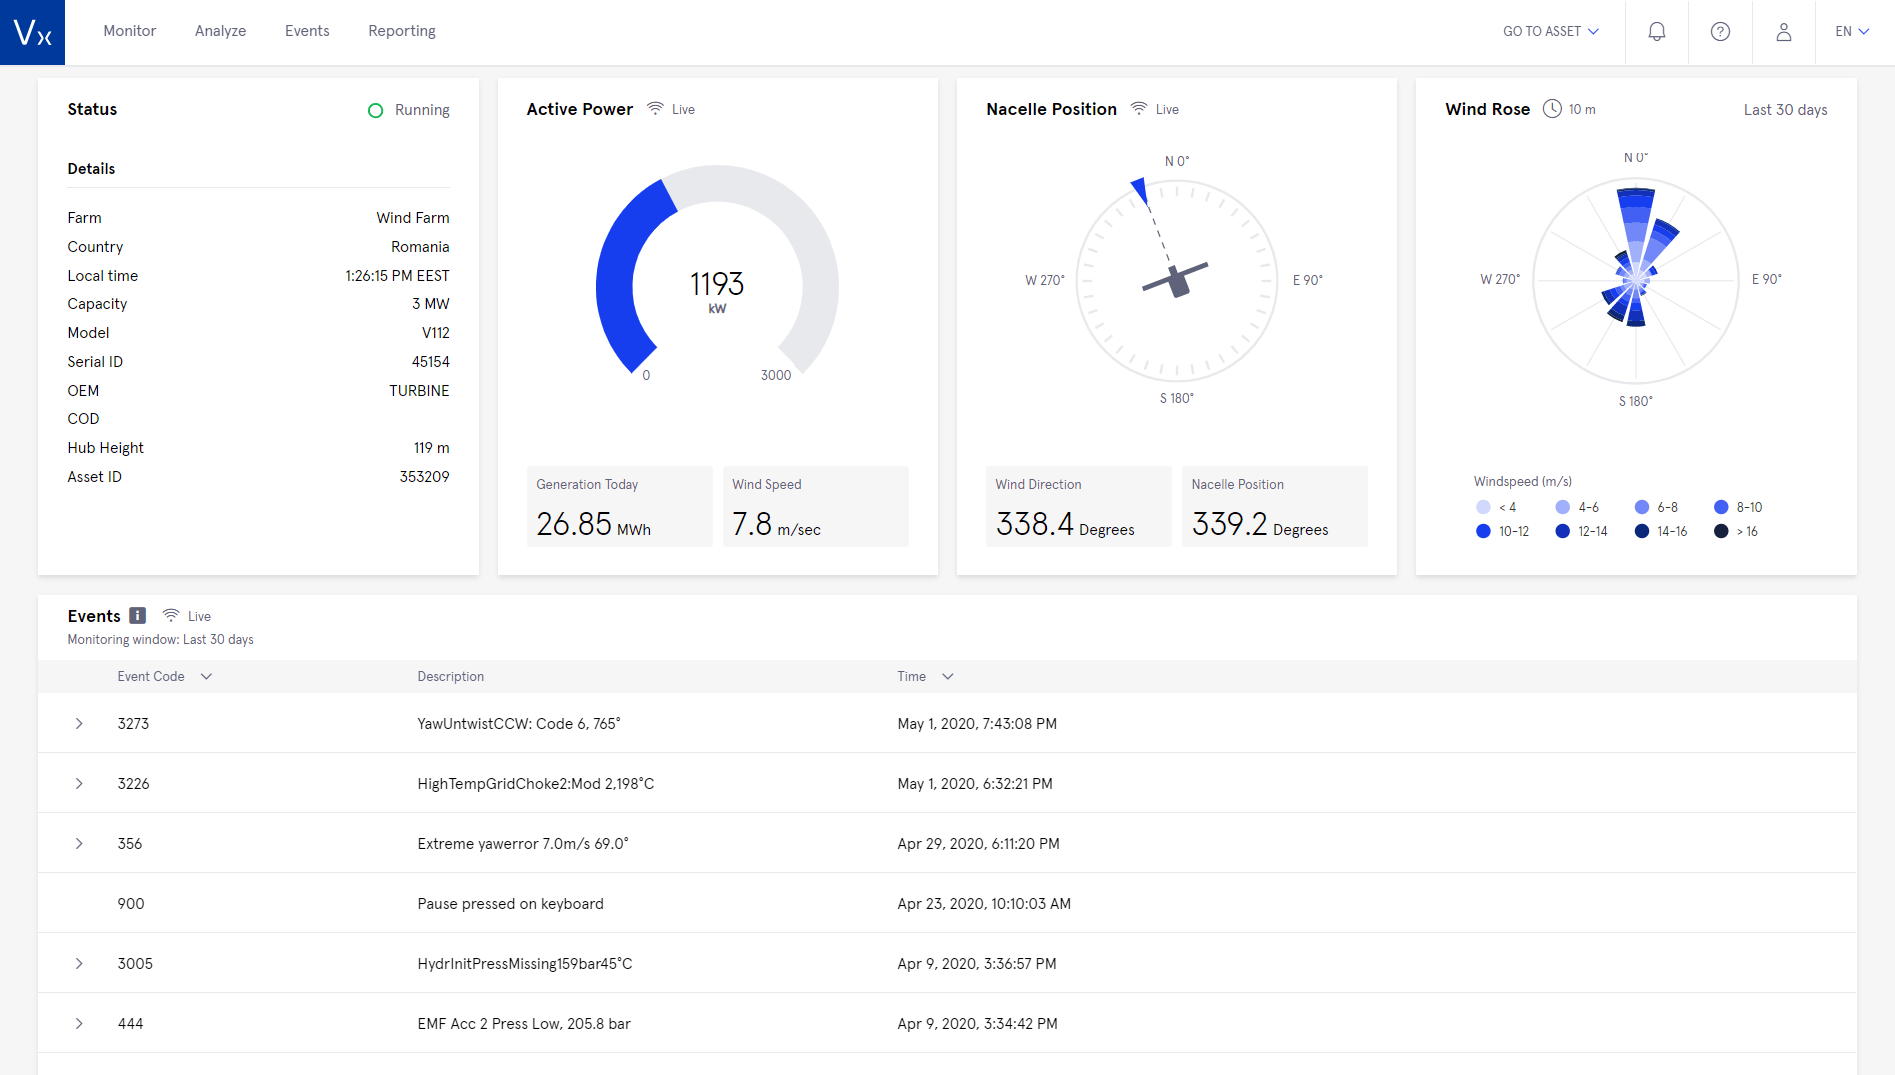The width and height of the screenshot is (1895, 1075).
Task: Open the Analyze menu
Action: [221, 31]
